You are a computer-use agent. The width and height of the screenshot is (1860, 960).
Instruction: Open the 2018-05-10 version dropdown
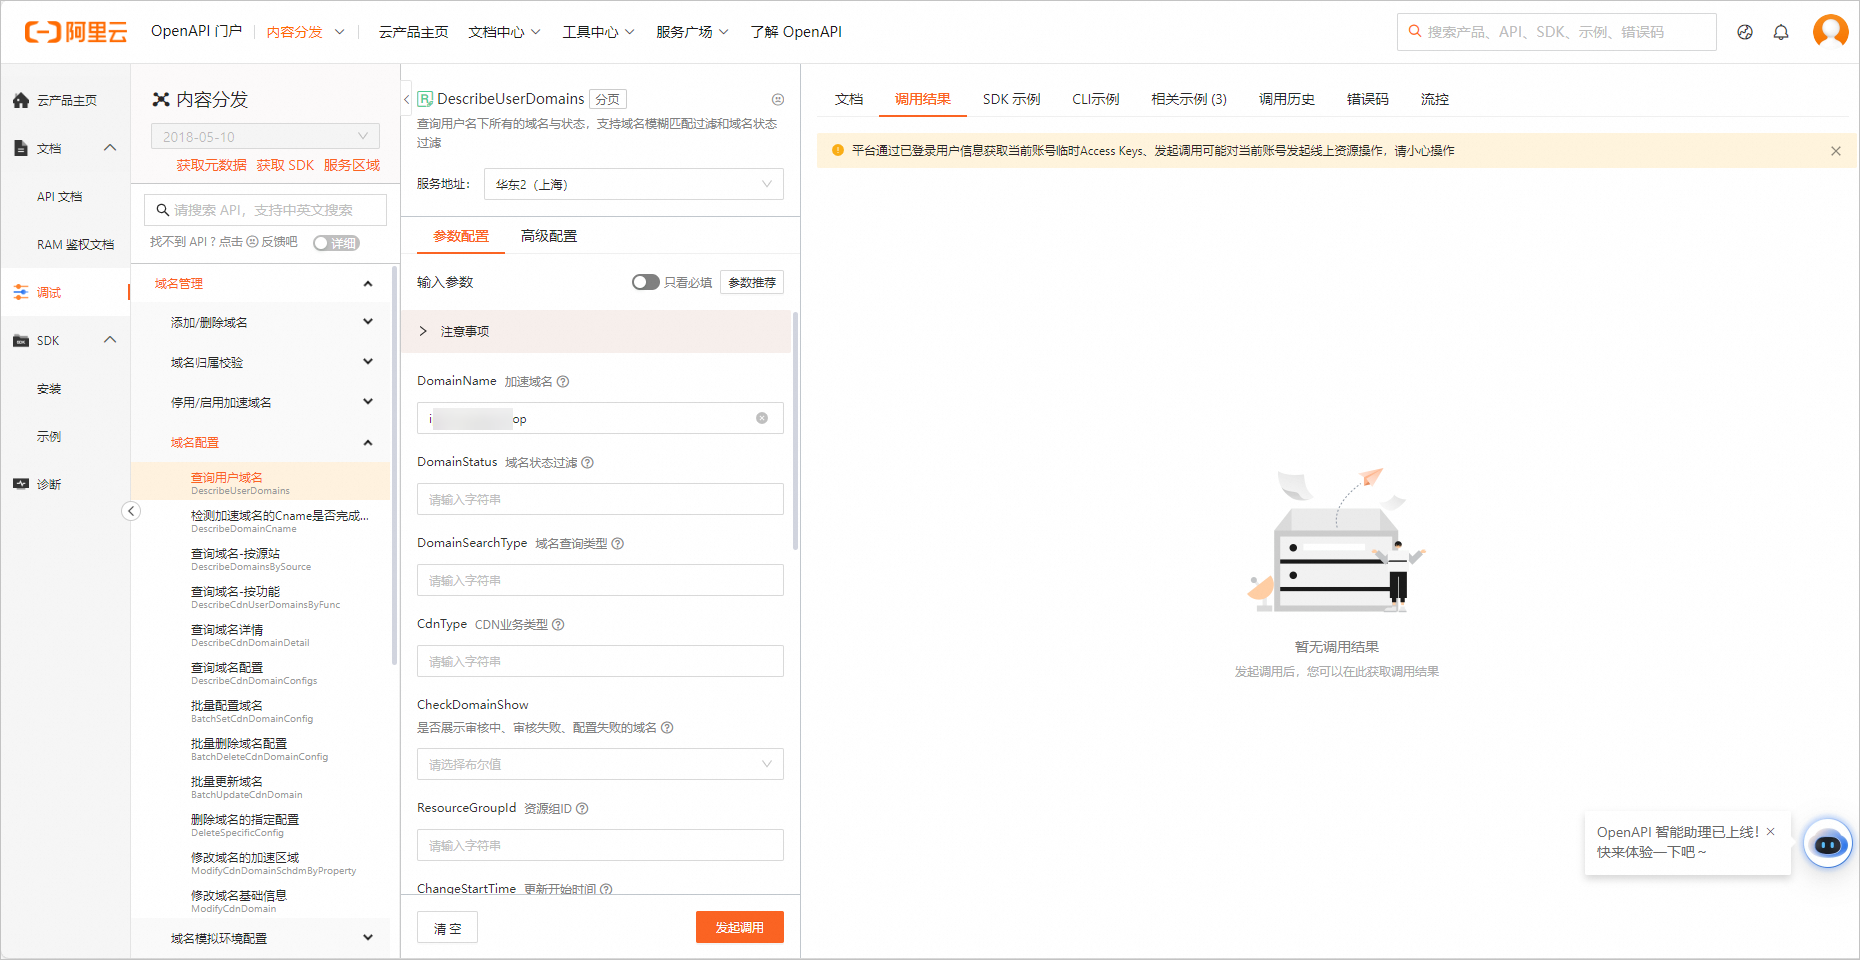(x=265, y=137)
